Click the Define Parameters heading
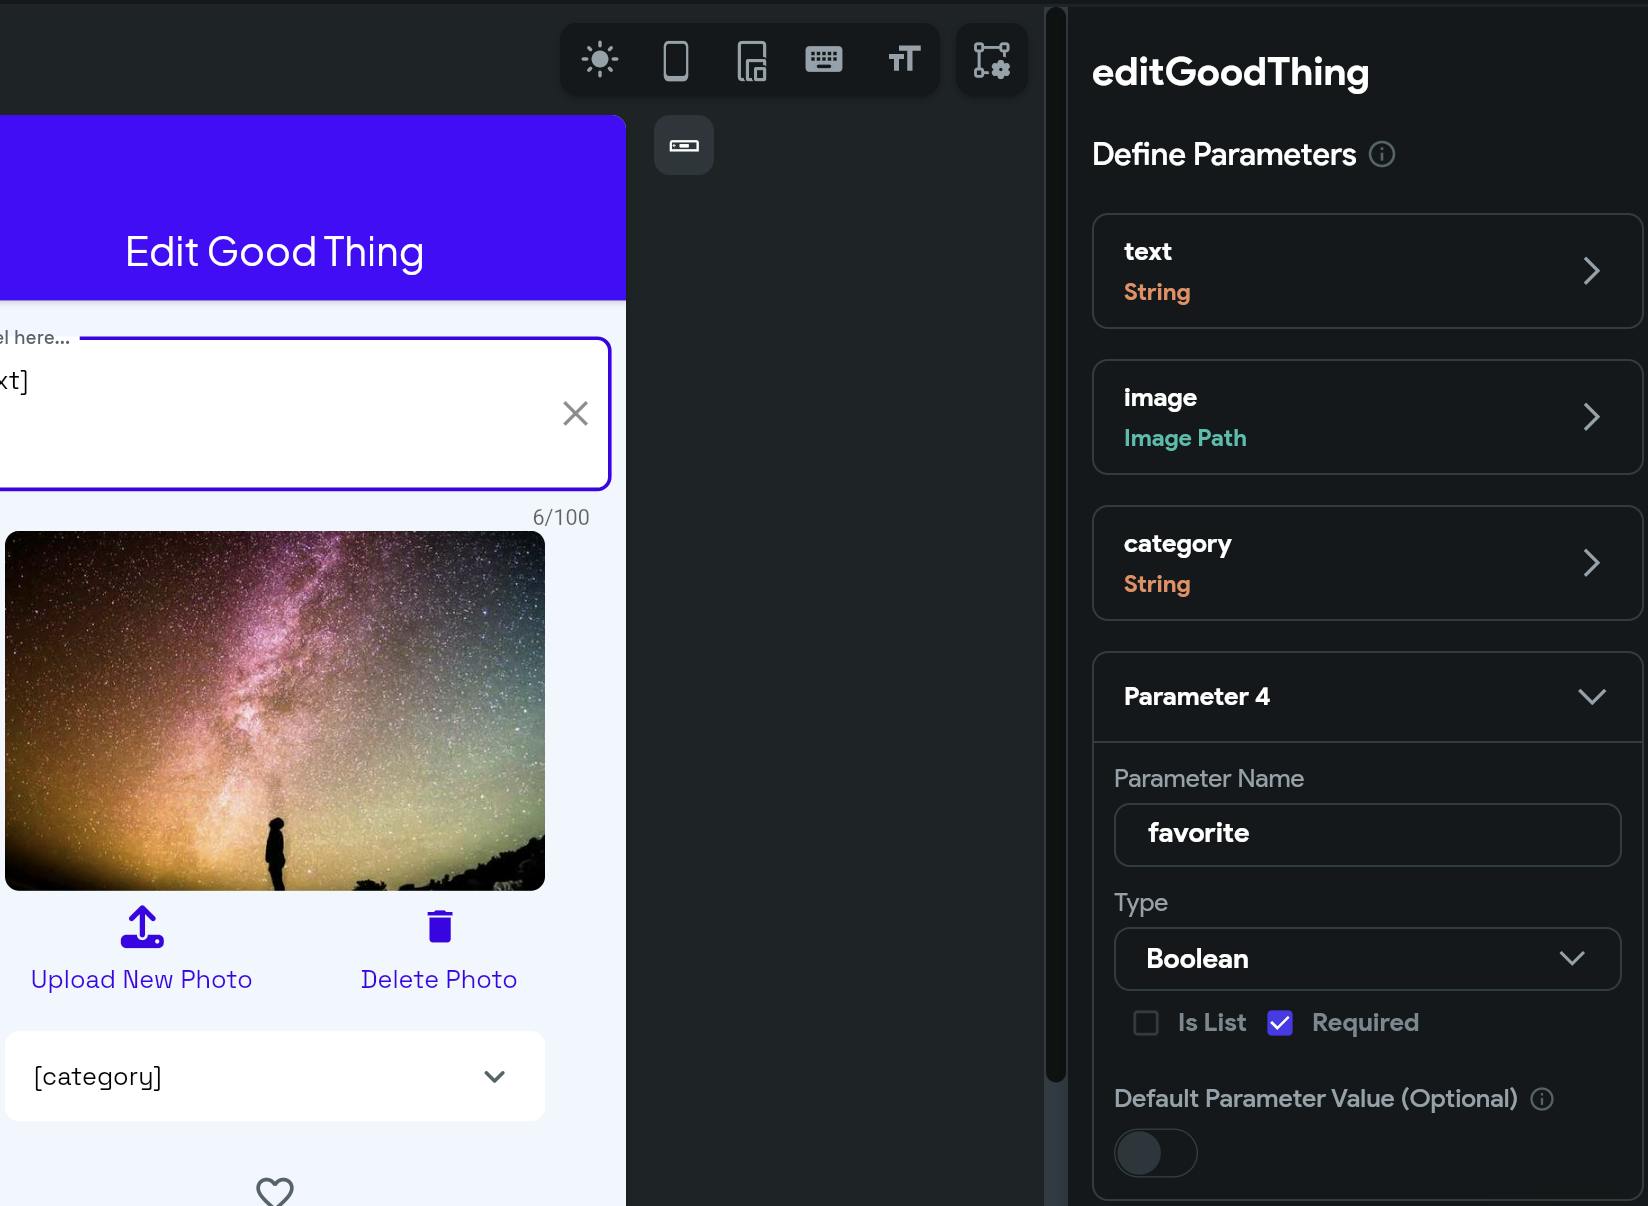 (x=1224, y=154)
